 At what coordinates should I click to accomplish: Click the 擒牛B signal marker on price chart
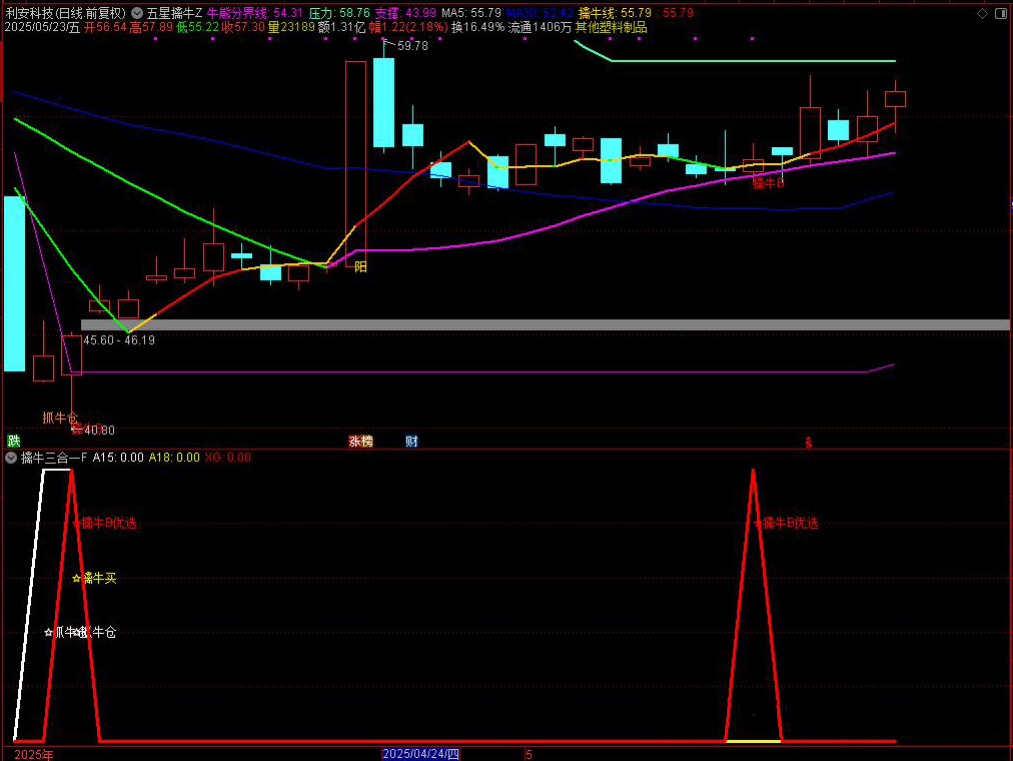[768, 183]
